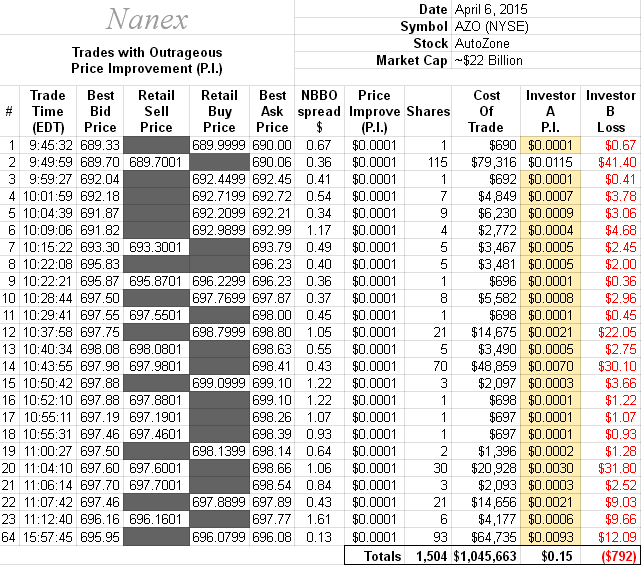This screenshot has width=641, height=565.
Task: Select best ask 696.23 in row 8
Action: point(272,264)
